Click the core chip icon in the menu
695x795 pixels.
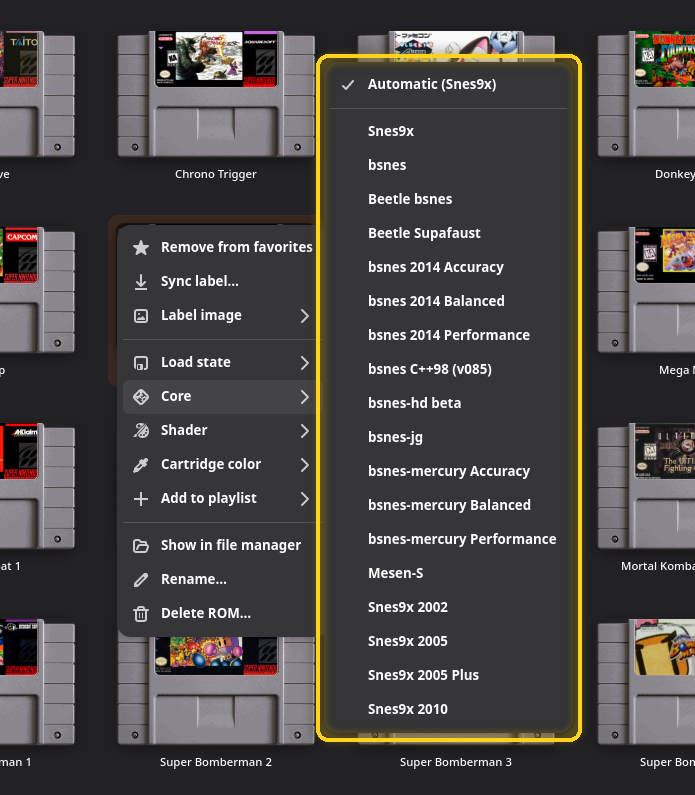(141, 396)
